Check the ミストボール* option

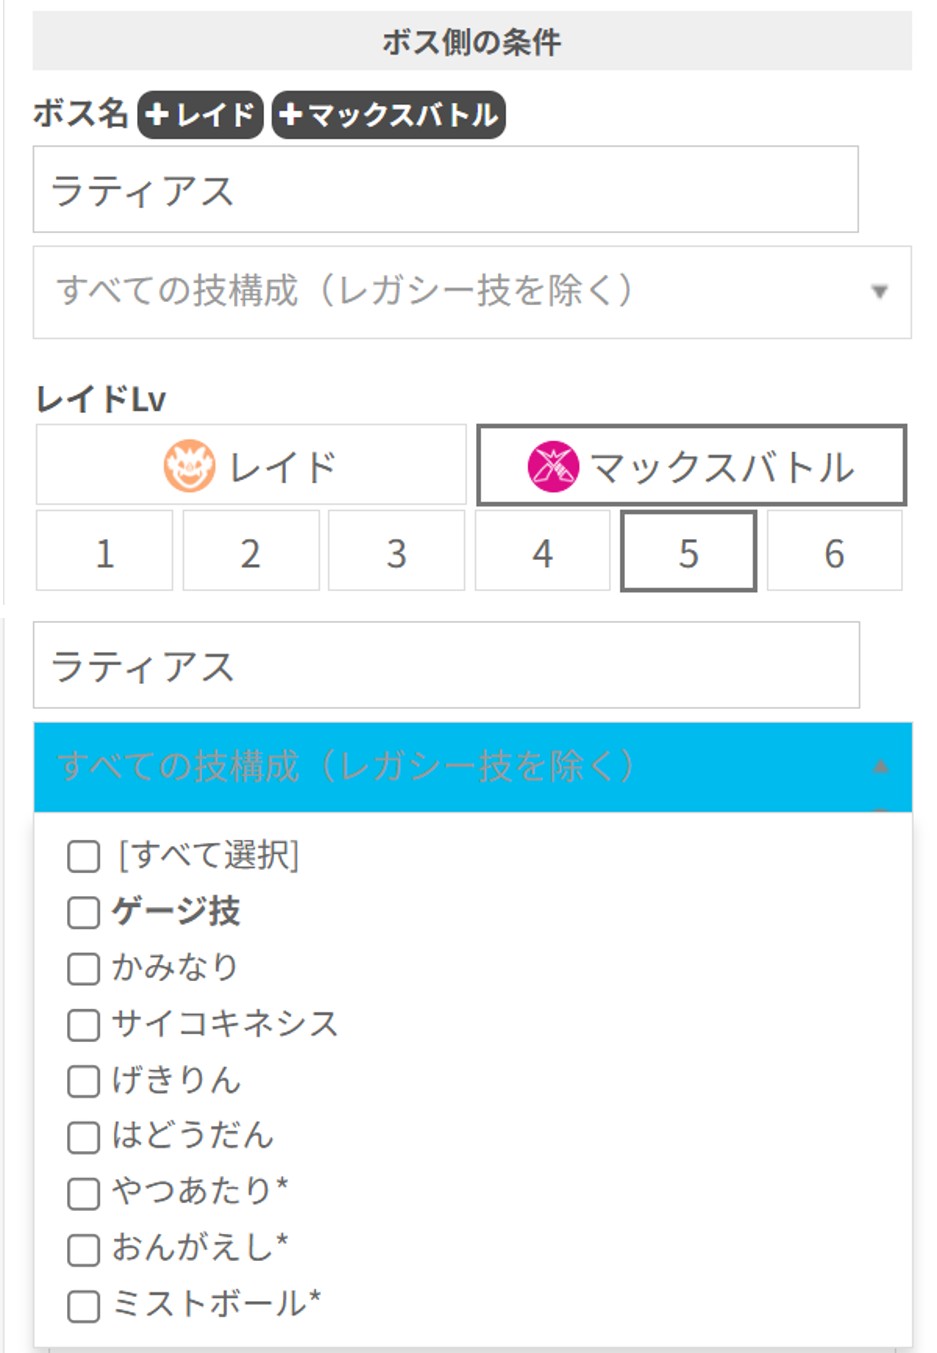pos(84,1305)
